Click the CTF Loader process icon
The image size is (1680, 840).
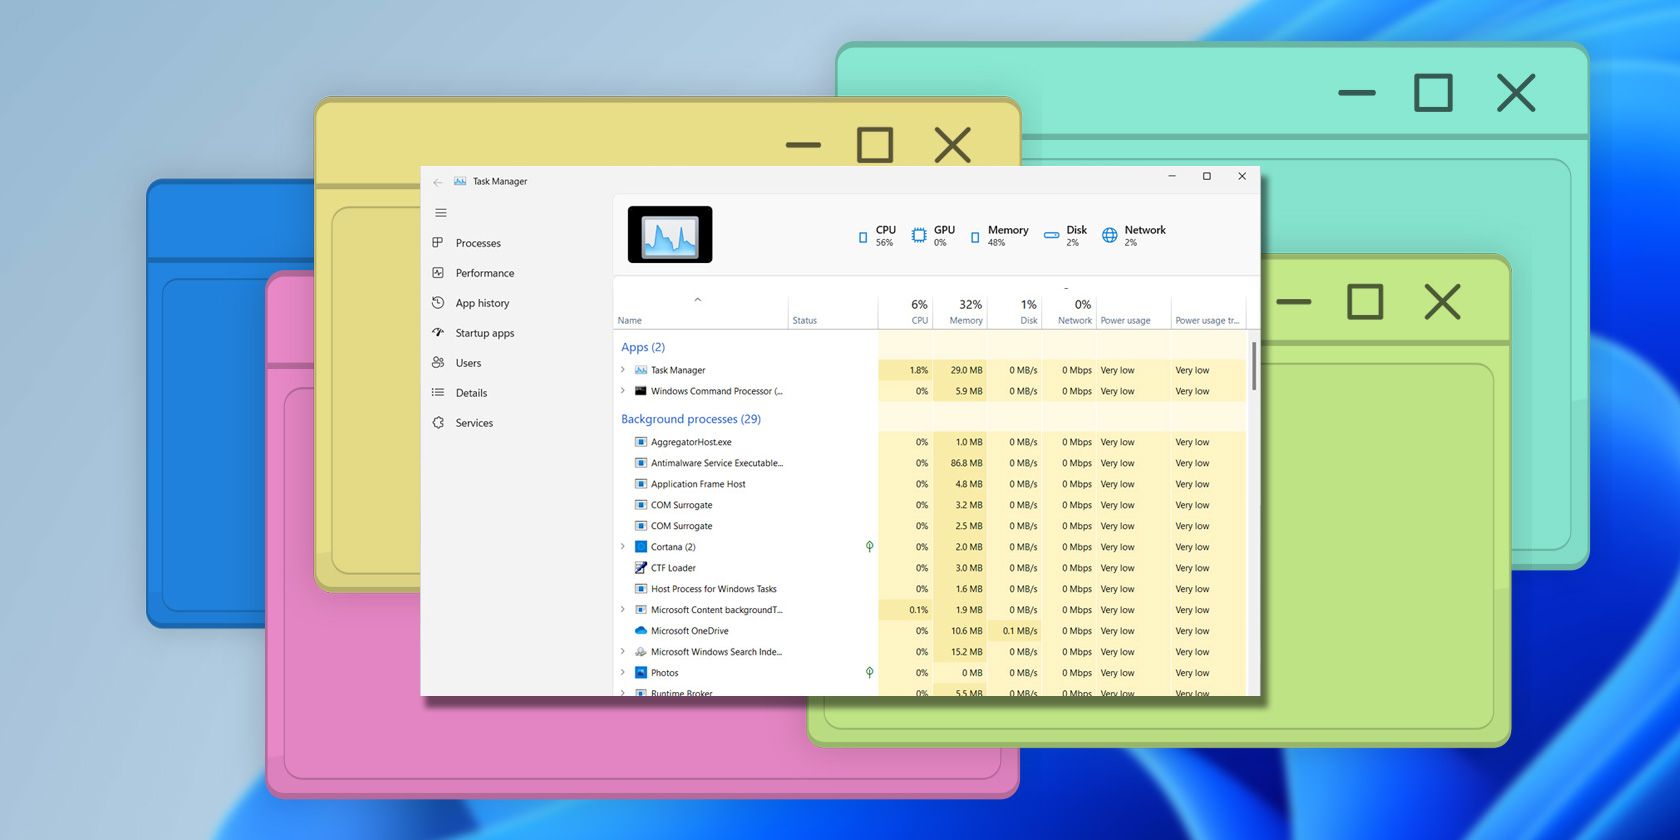pos(641,568)
